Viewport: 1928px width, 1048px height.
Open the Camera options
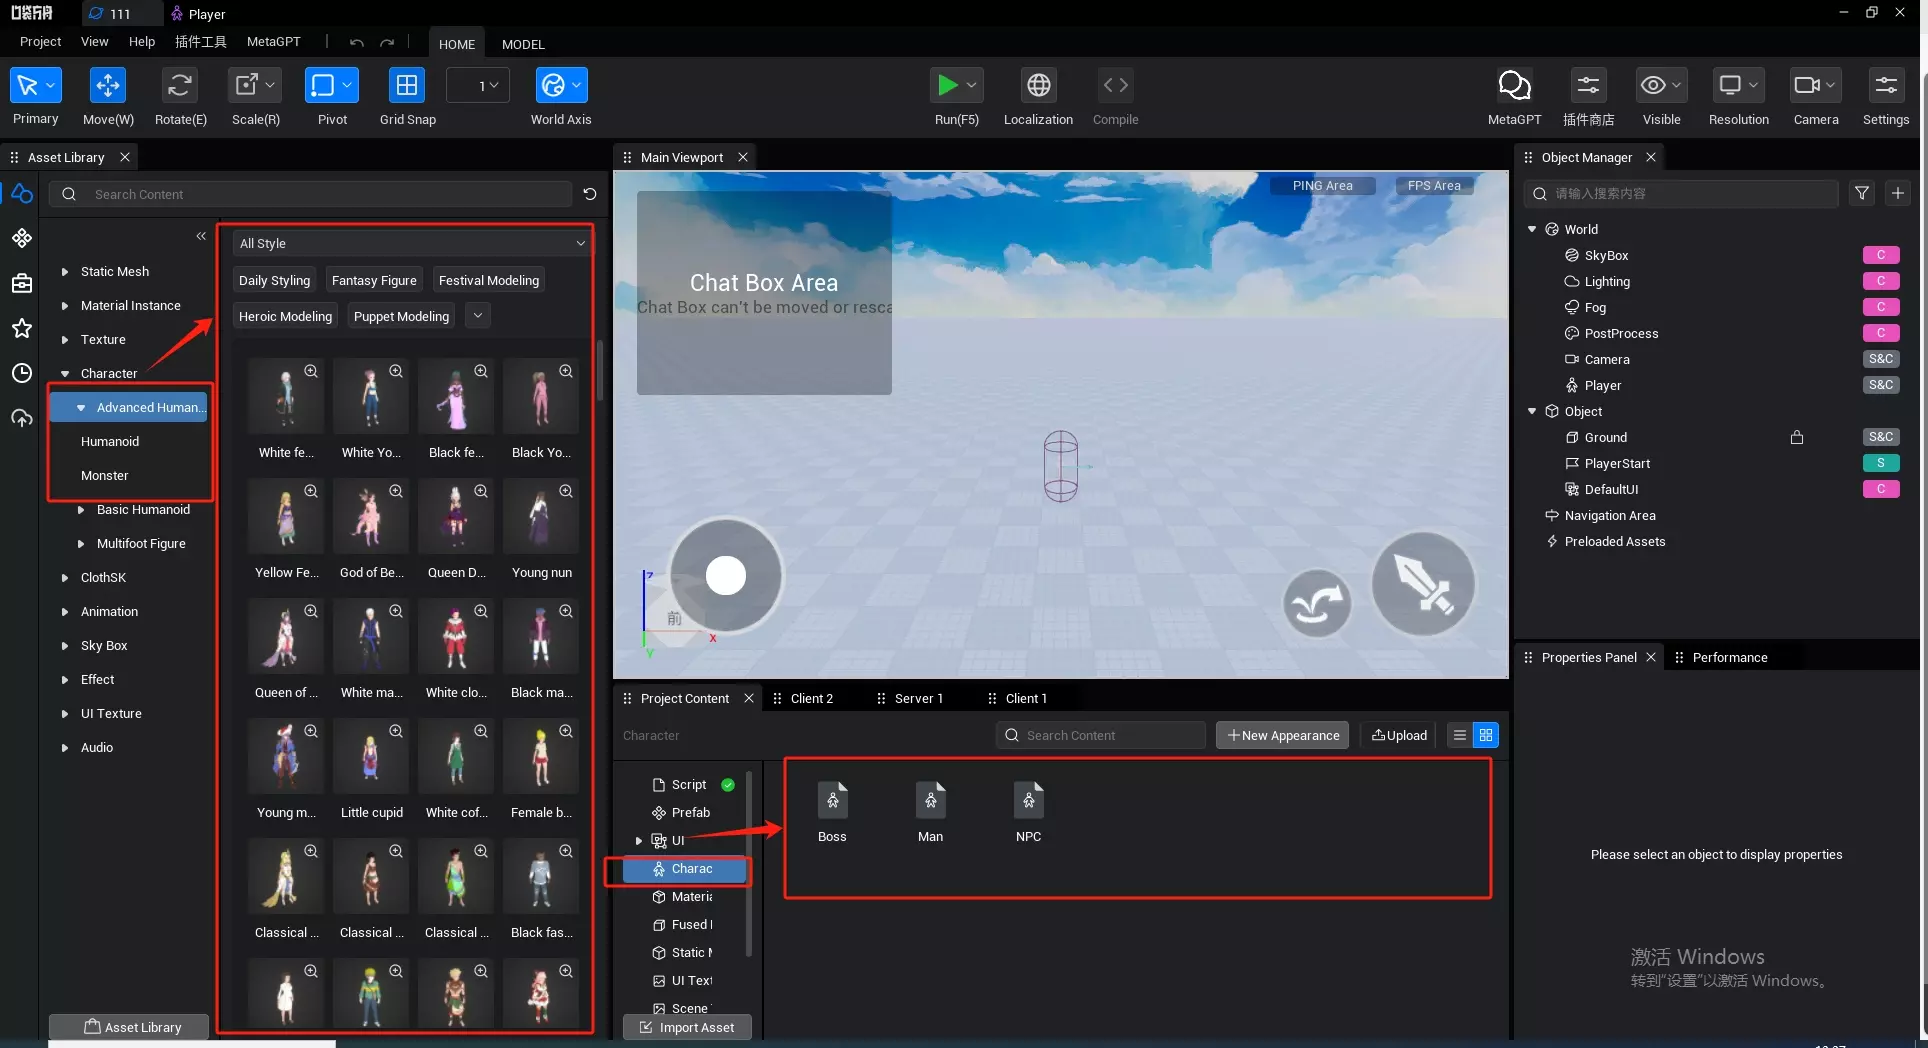point(1815,86)
